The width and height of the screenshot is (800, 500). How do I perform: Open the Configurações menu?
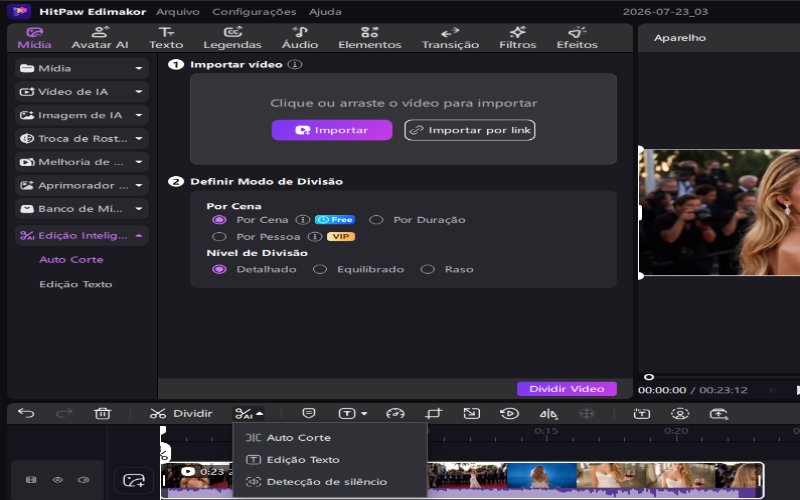[x=254, y=11]
